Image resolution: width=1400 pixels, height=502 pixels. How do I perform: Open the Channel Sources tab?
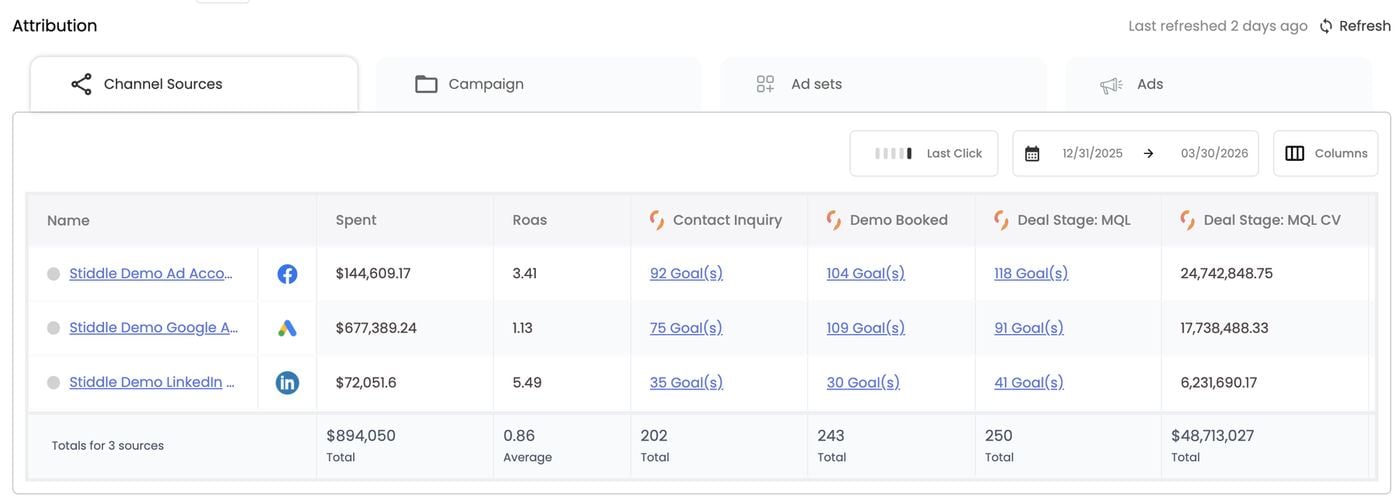pos(194,84)
